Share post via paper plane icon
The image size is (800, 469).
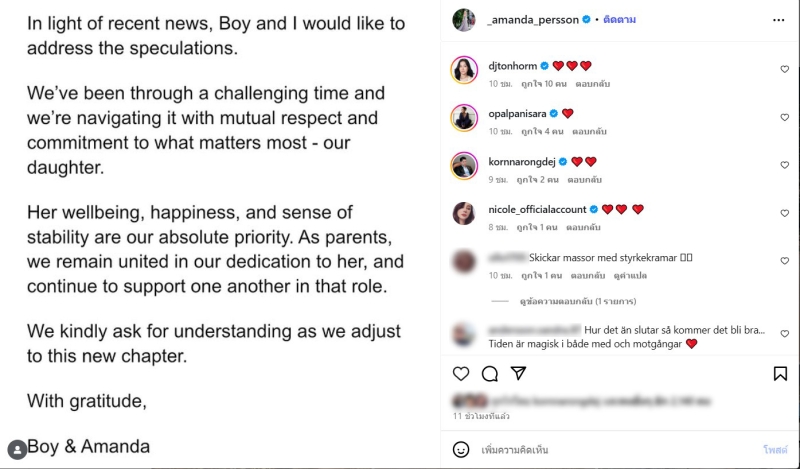pos(518,373)
